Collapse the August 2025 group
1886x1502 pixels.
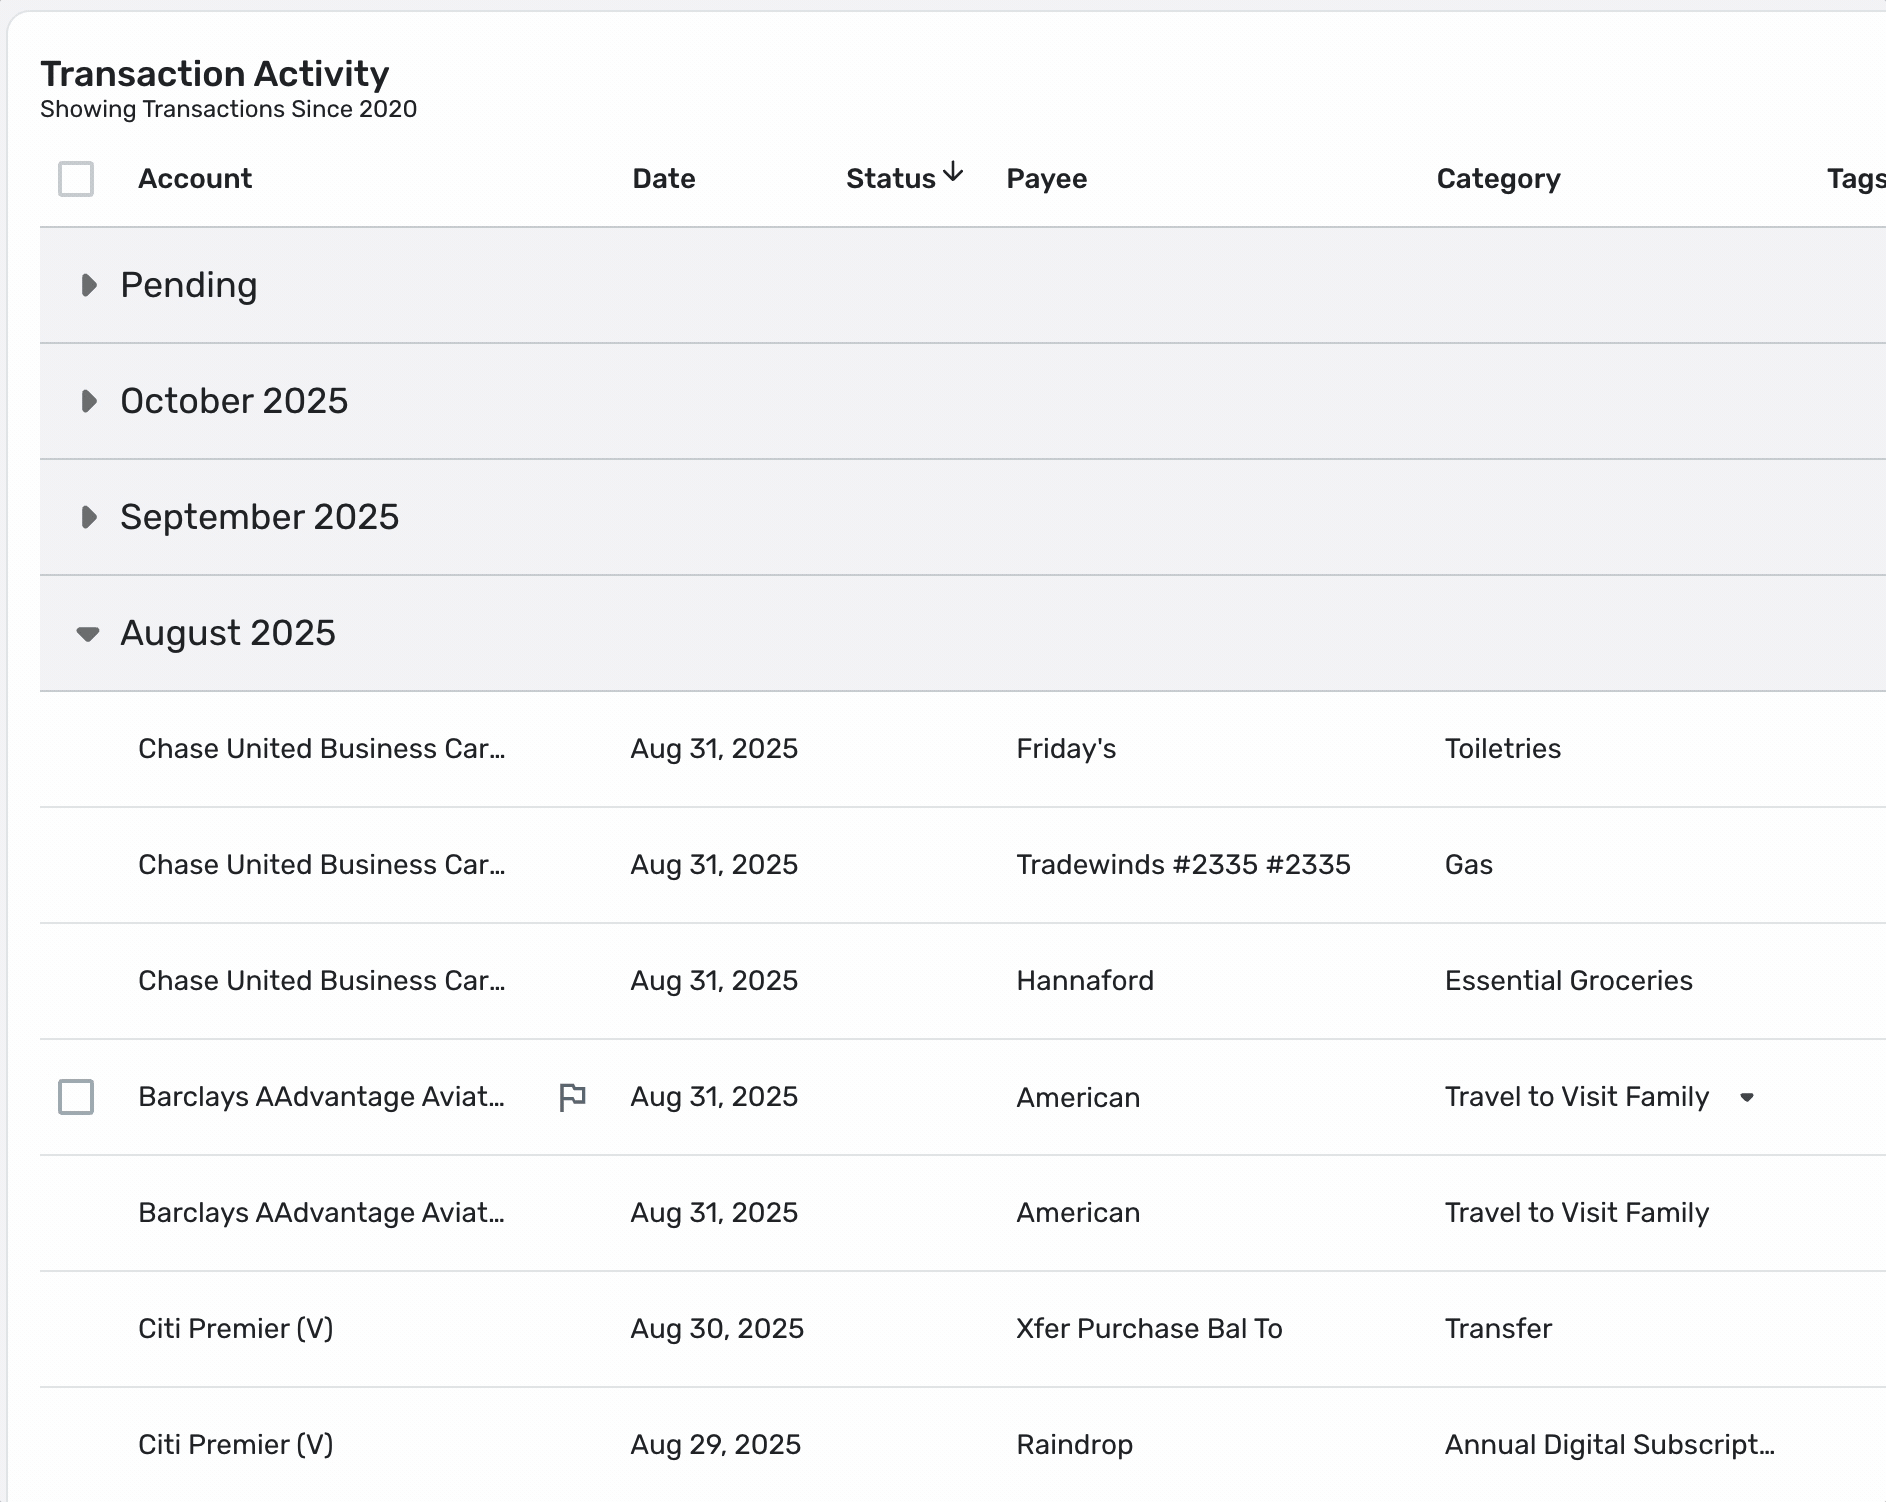88,633
